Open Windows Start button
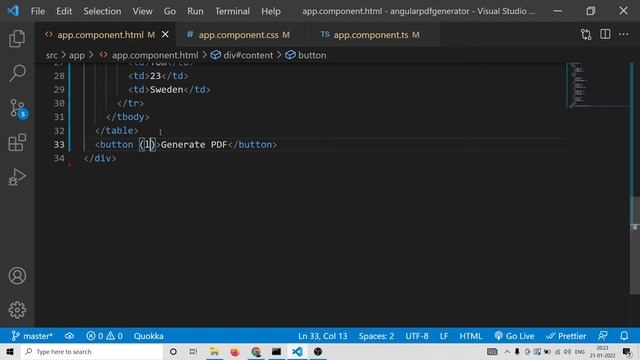The width and height of the screenshot is (640, 360). click(x=10, y=351)
